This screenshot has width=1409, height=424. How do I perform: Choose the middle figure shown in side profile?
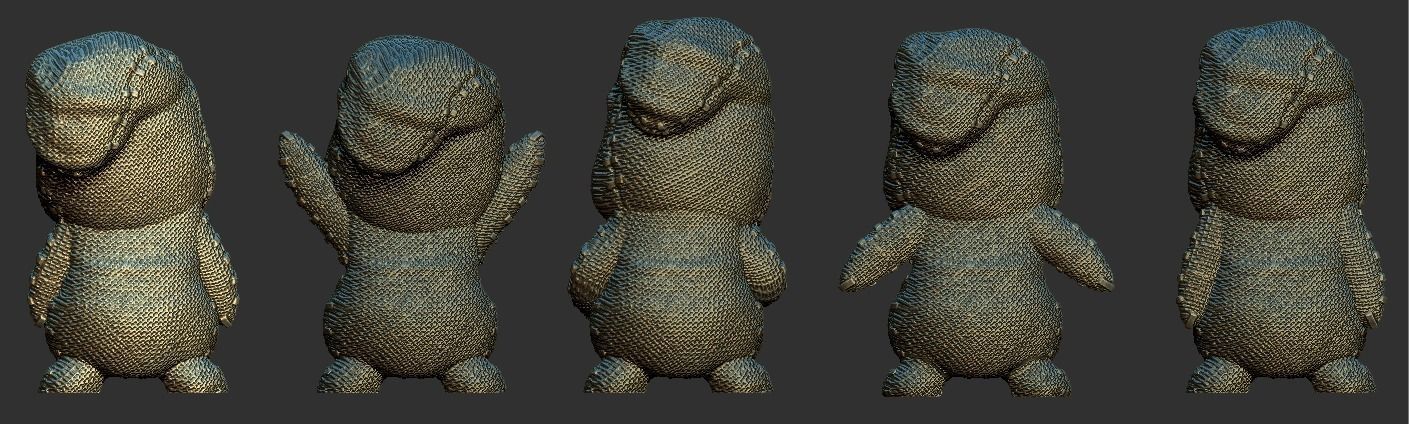tap(678, 206)
